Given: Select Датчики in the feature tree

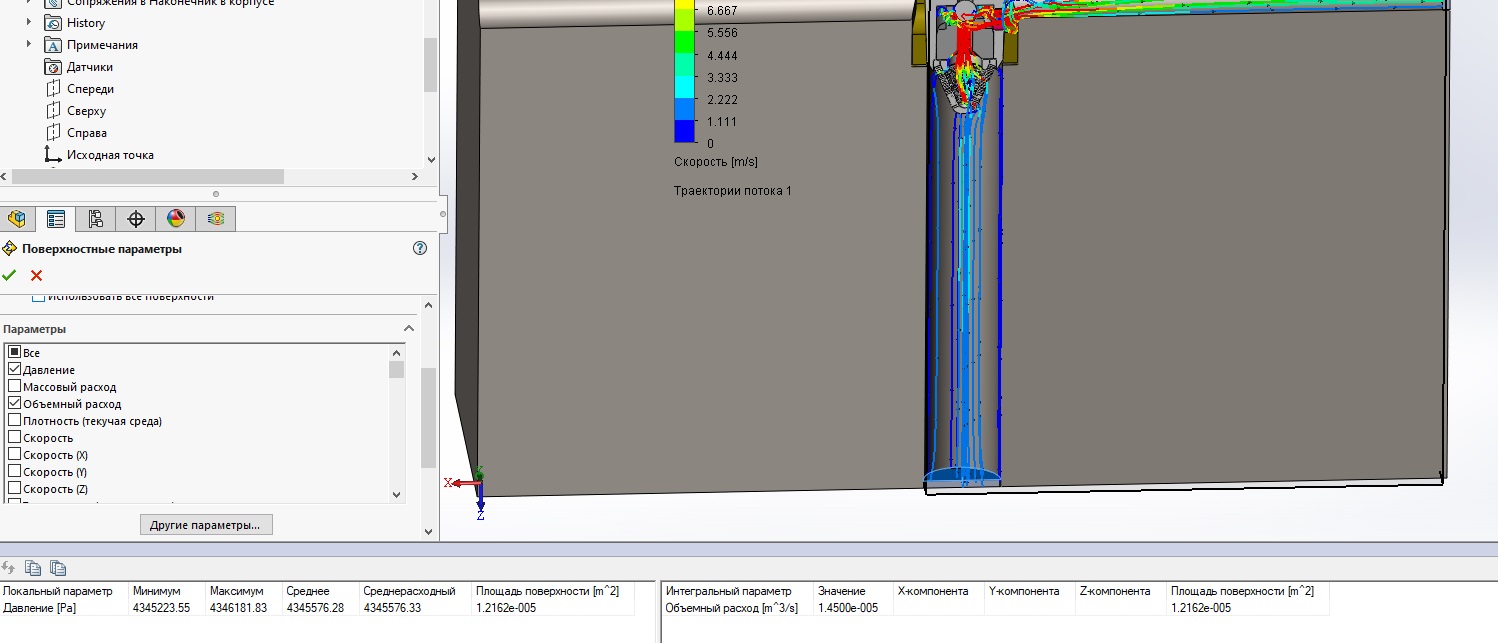Looking at the screenshot, I should pyautogui.click(x=90, y=67).
